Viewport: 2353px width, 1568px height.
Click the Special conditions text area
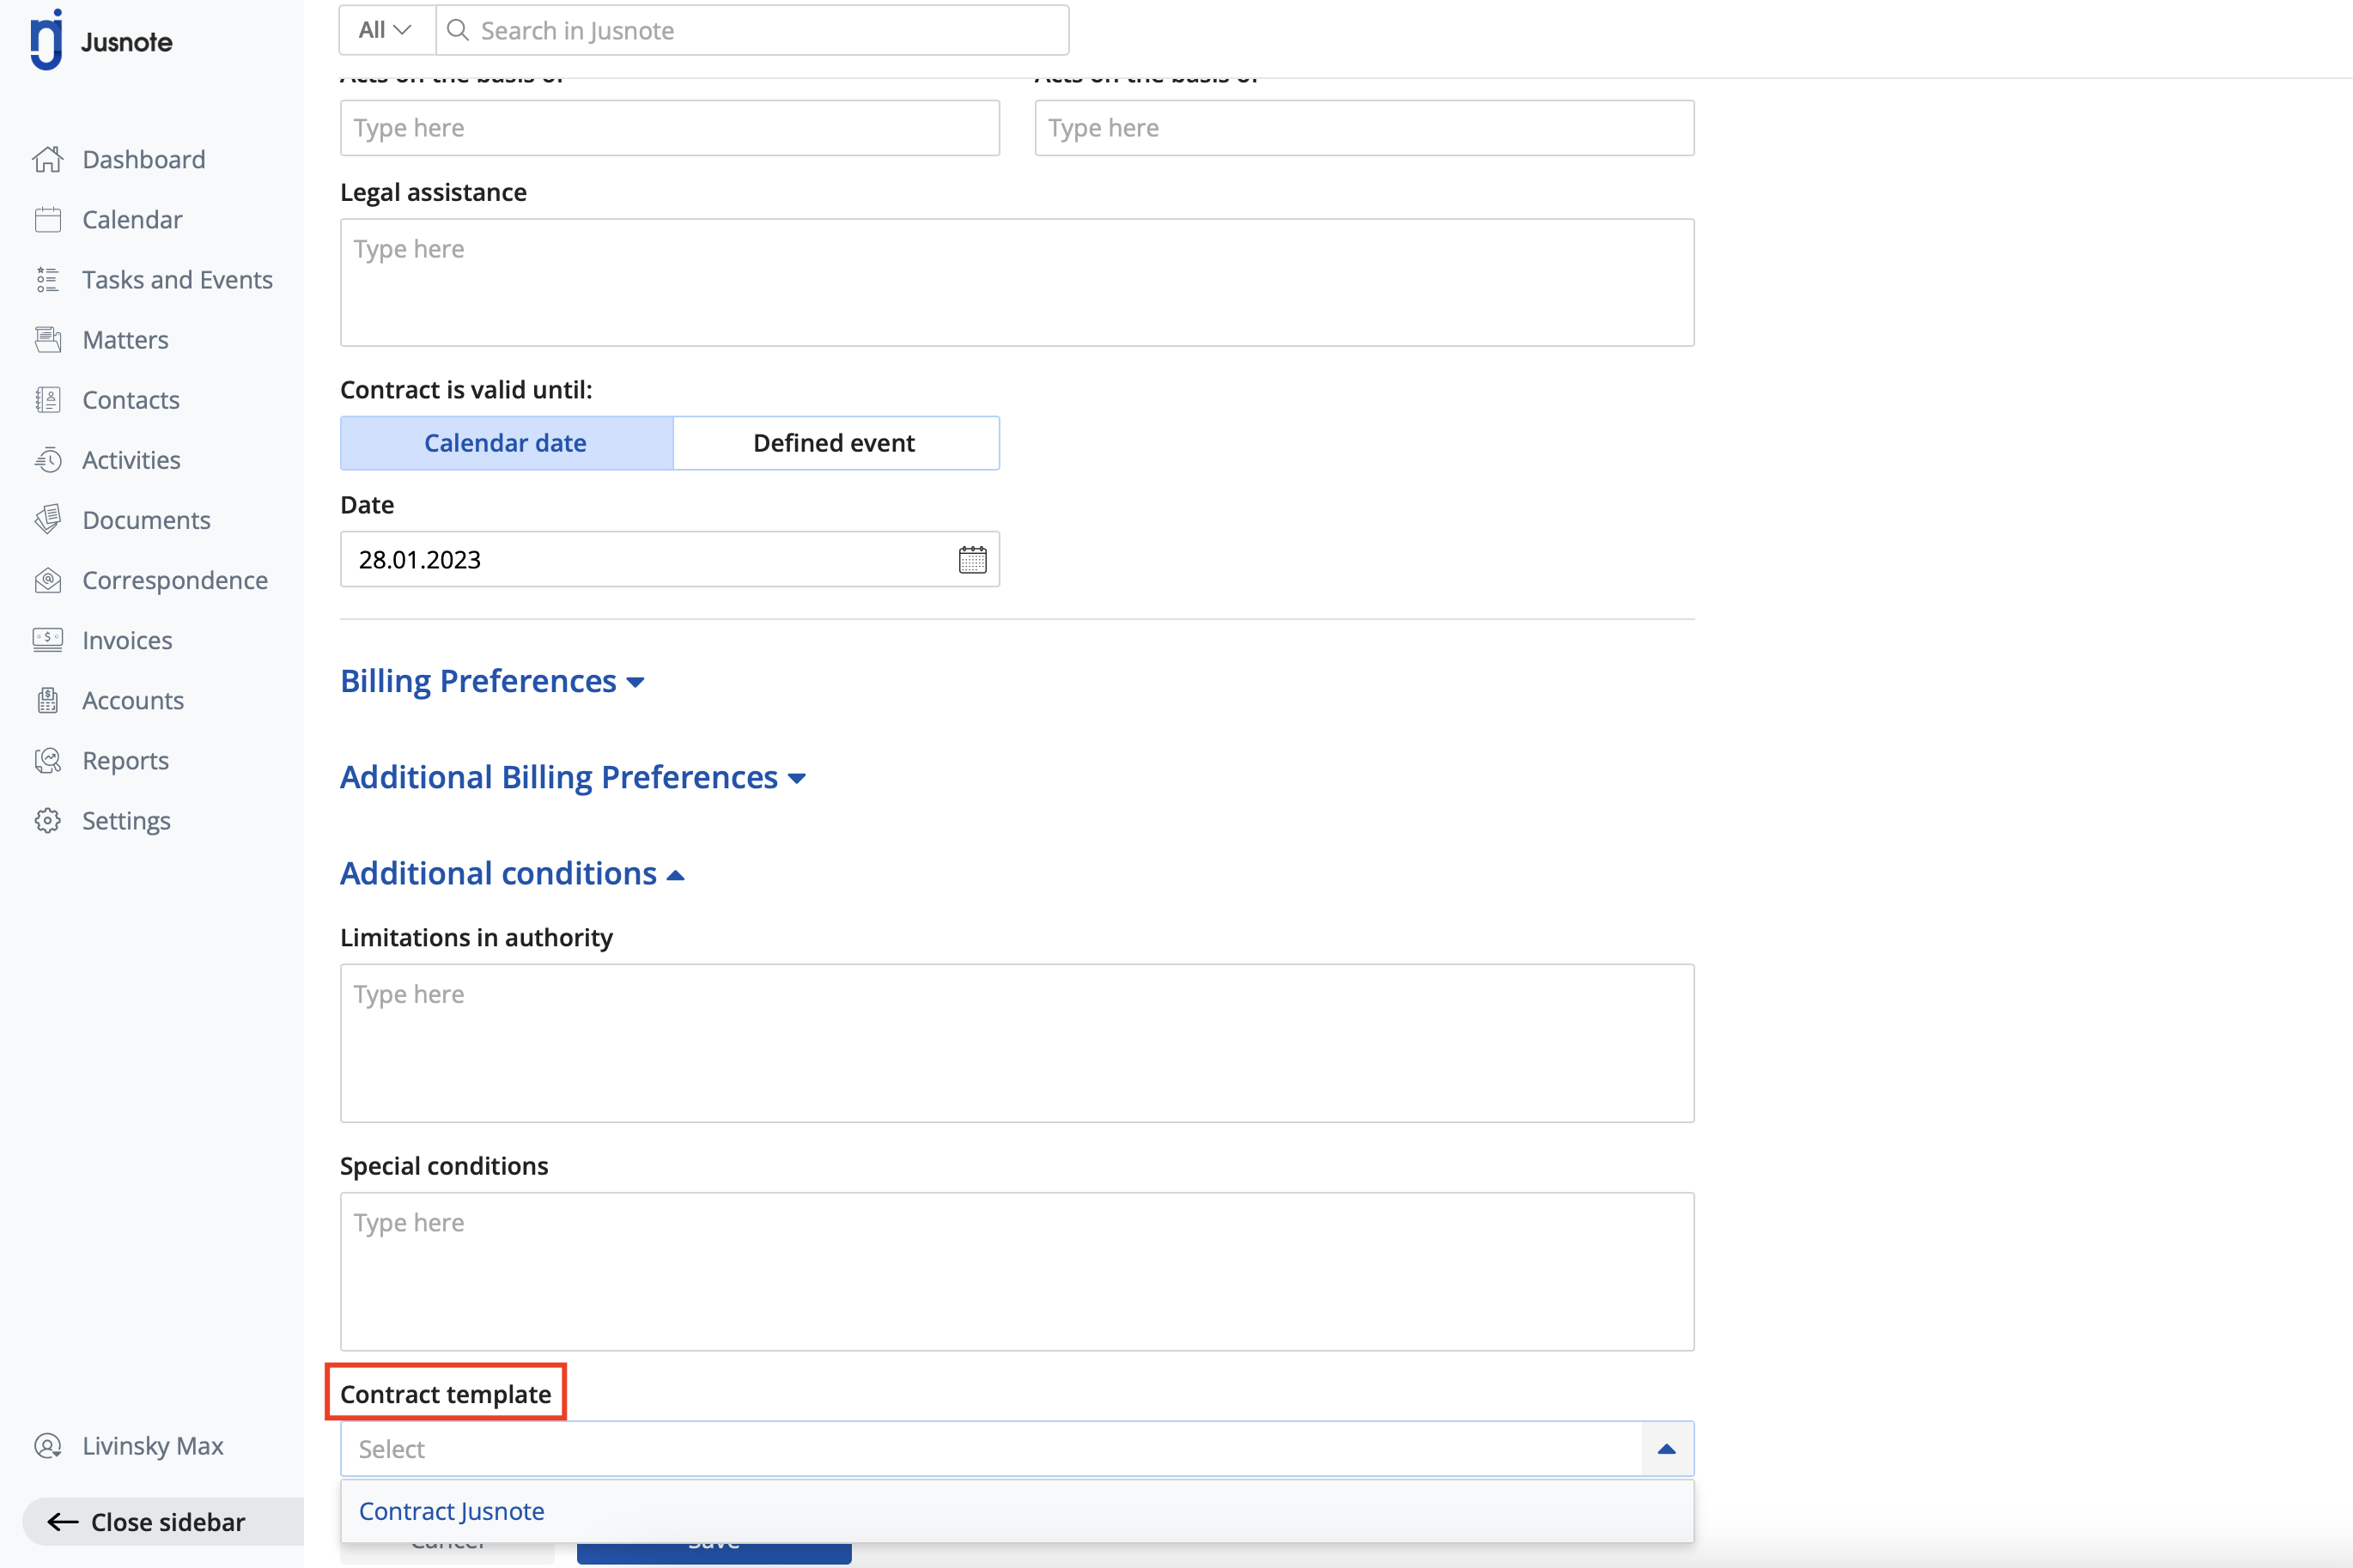(x=1017, y=1271)
